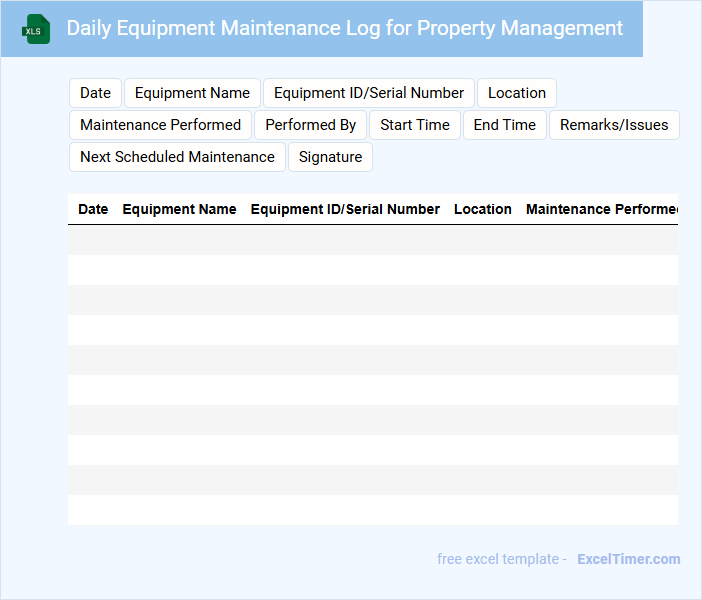
Task: Click the Daily Equipment Maintenance Log title
Action: [344, 28]
